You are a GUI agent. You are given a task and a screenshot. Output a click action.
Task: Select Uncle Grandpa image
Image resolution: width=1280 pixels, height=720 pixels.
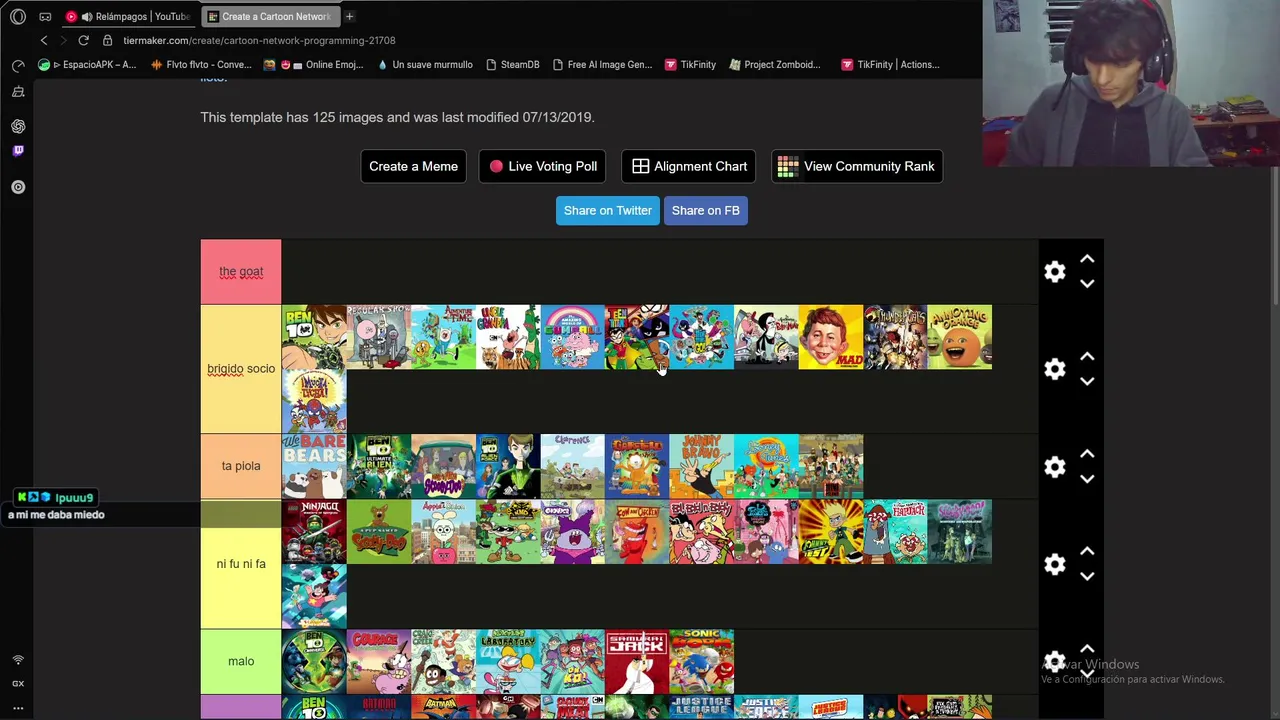tap(508, 337)
